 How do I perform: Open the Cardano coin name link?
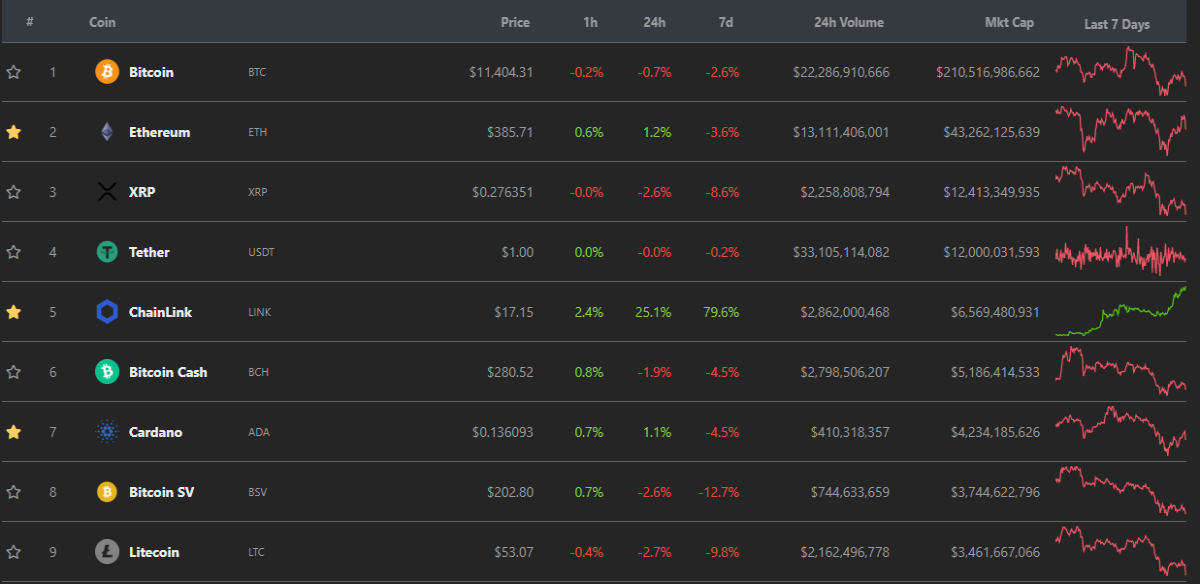pyautogui.click(x=155, y=432)
